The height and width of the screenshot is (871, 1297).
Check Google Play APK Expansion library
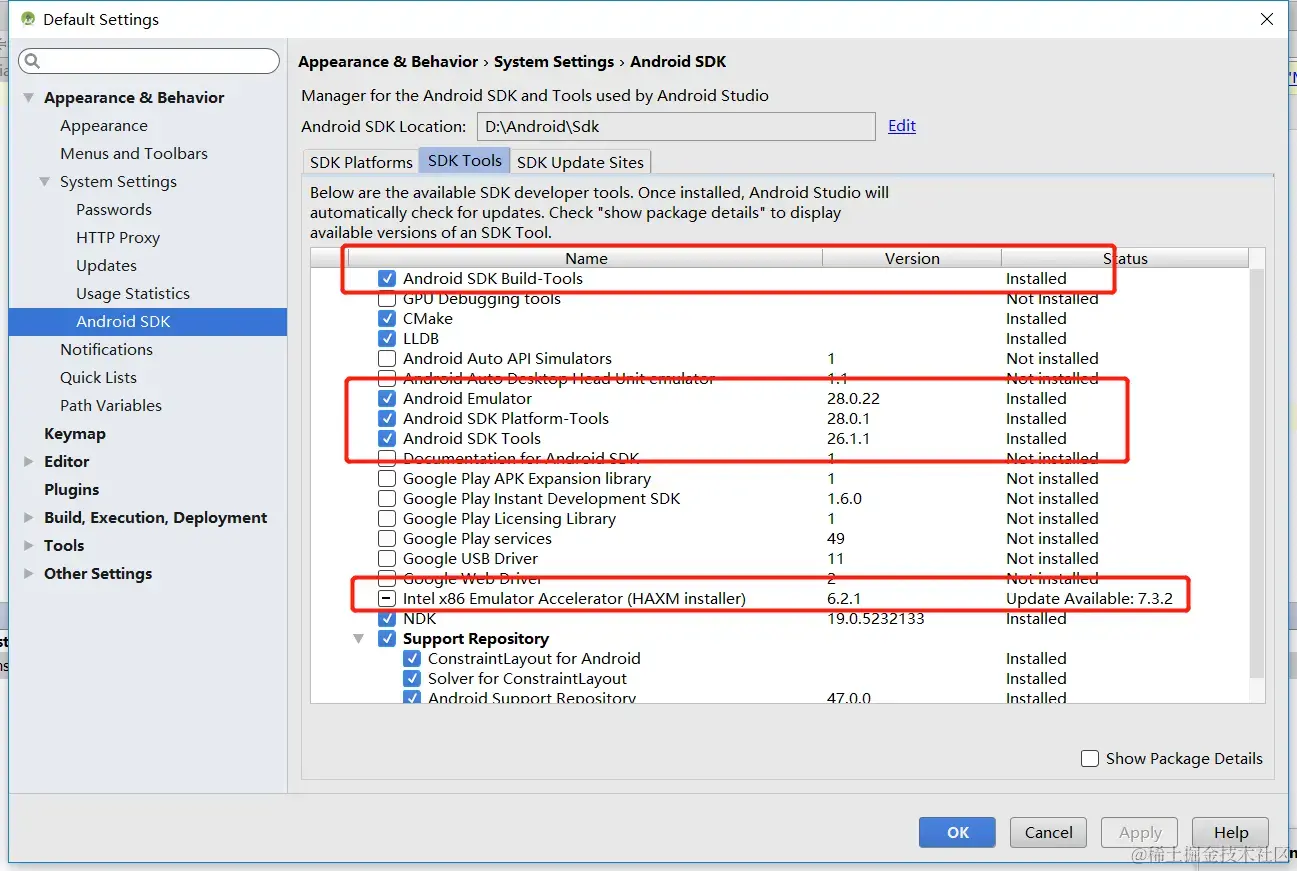(387, 479)
